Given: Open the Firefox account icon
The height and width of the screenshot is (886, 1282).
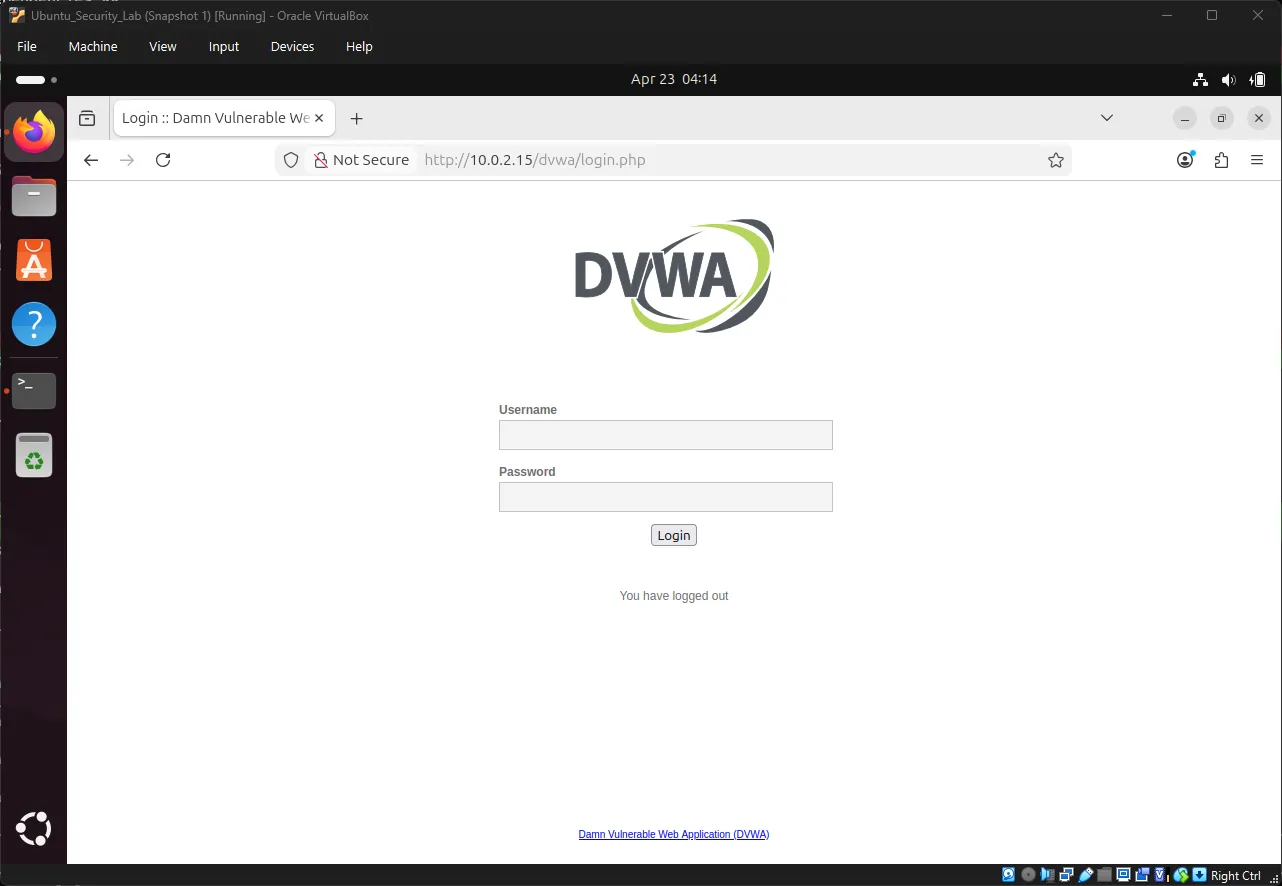Looking at the screenshot, I should coord(1185,160).
